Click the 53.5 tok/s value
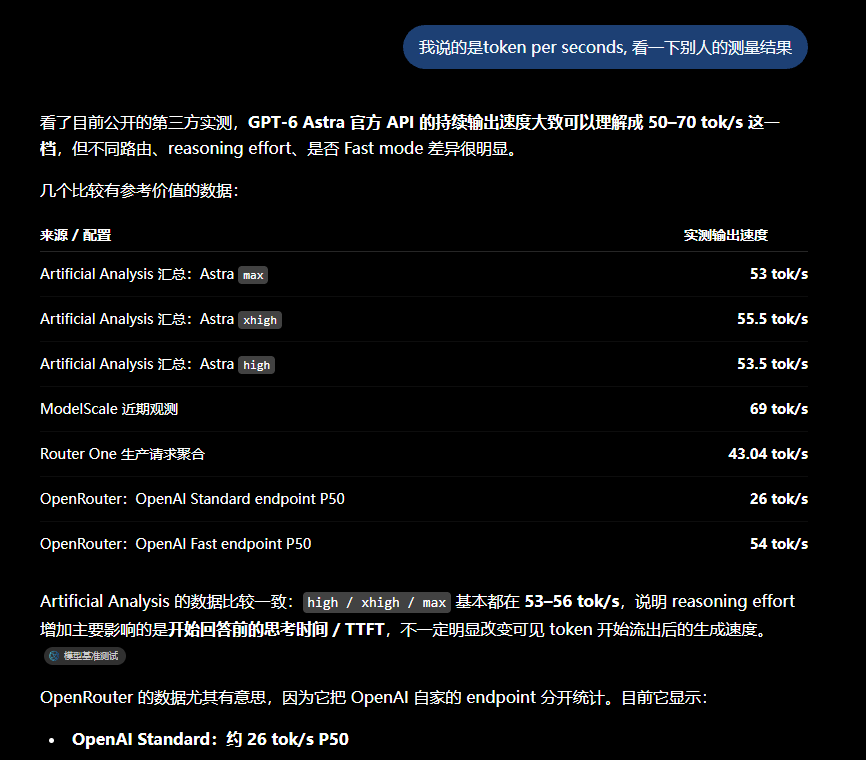The image size is (866, 760). click(x=772, y=364)
